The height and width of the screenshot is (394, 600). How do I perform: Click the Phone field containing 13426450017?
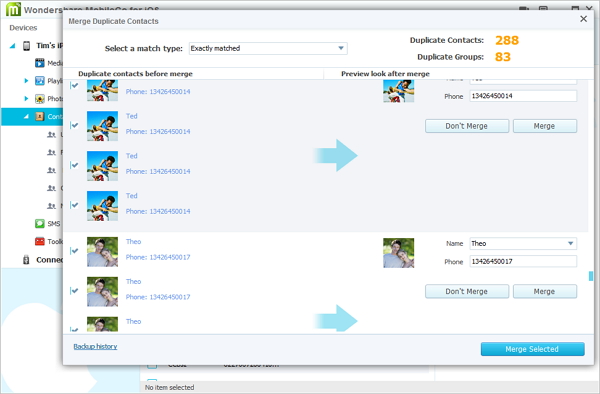(x=523, y=261)
